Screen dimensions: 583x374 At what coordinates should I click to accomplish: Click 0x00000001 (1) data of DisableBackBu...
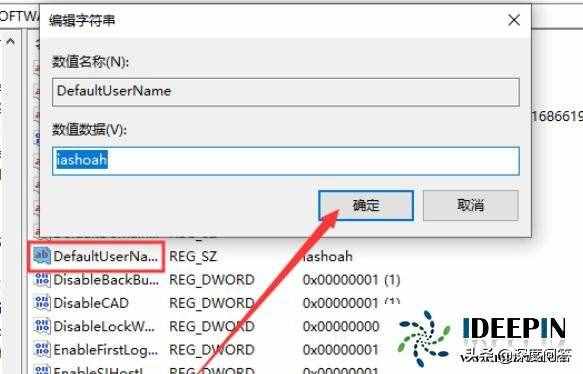[351, 280]
